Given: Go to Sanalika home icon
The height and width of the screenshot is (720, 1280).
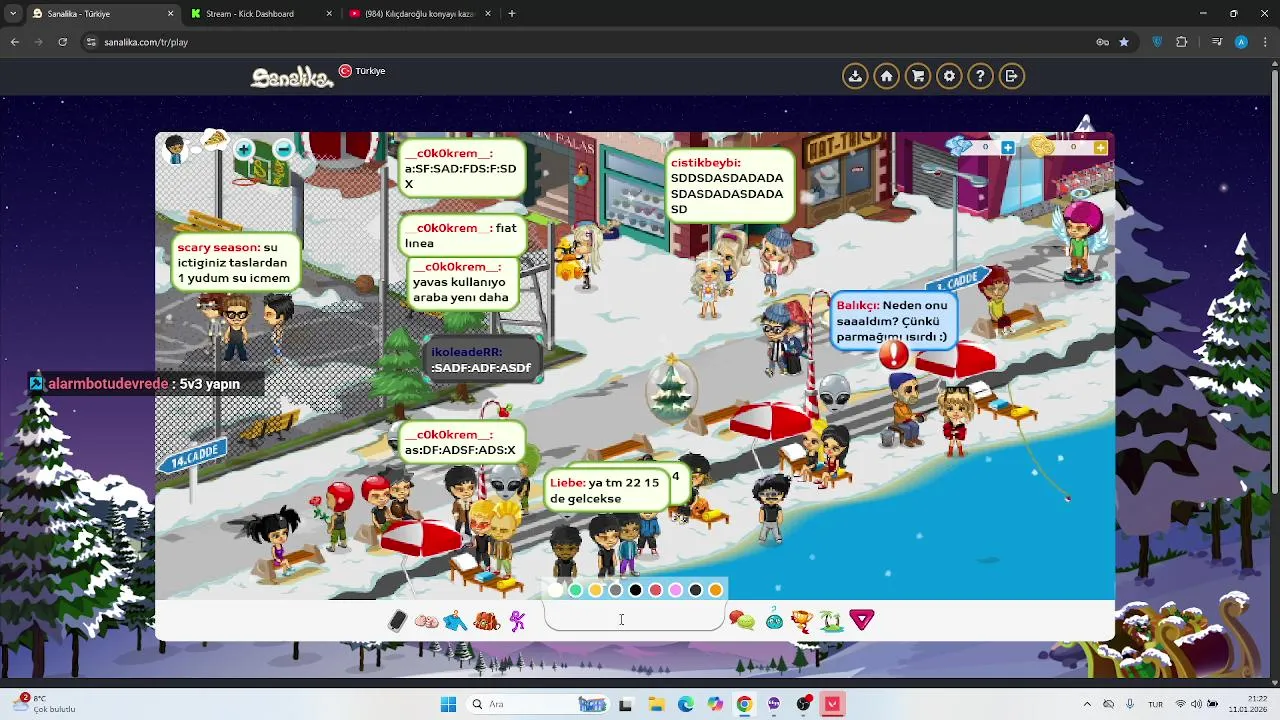Looking at the screenshot, I should point(886,76).
